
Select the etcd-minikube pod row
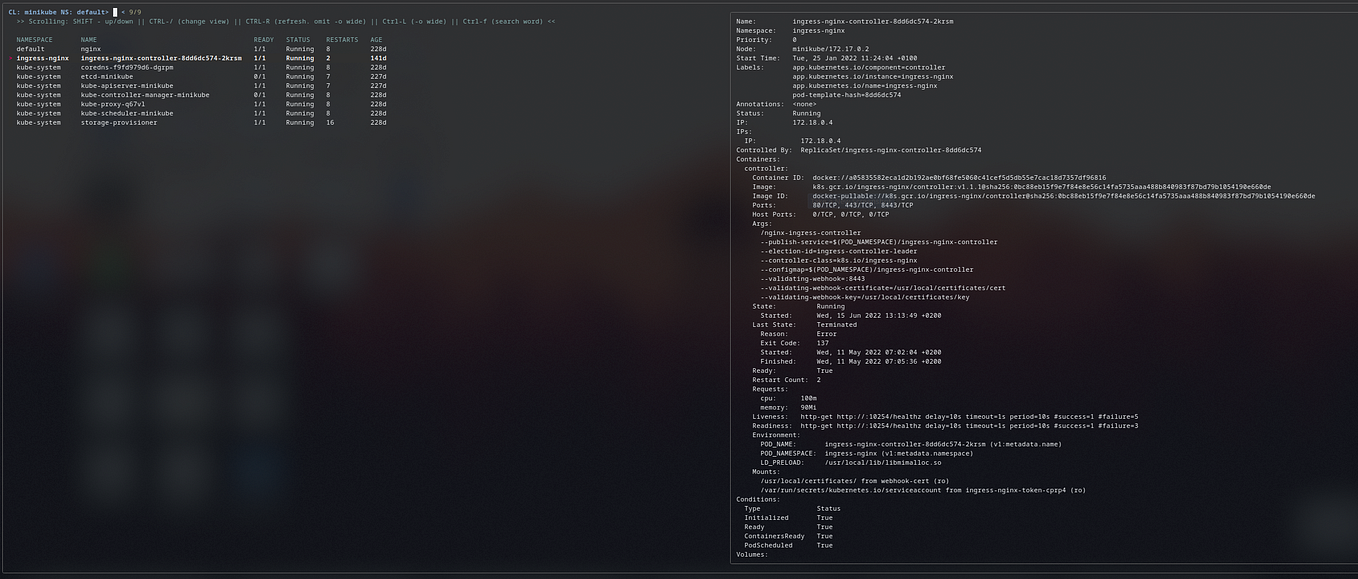(105, 76)
